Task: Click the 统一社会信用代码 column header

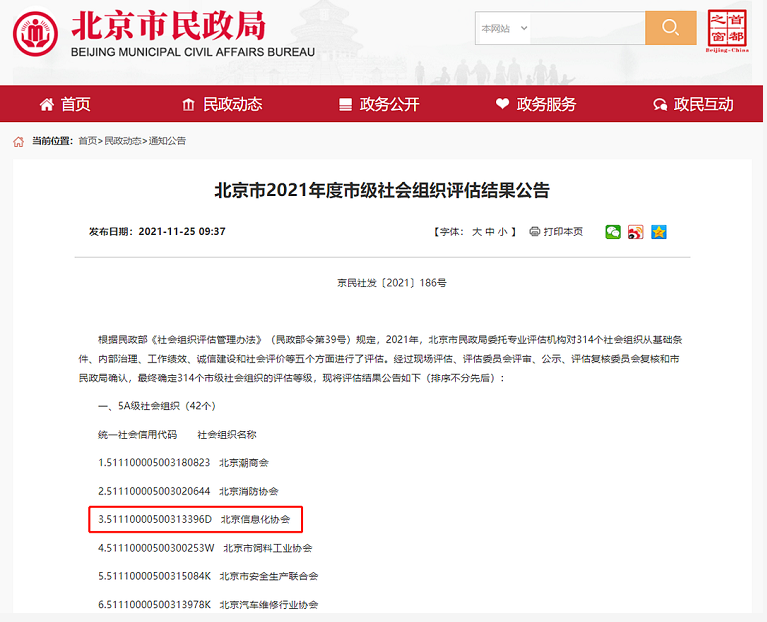Action: click(137, 434)
